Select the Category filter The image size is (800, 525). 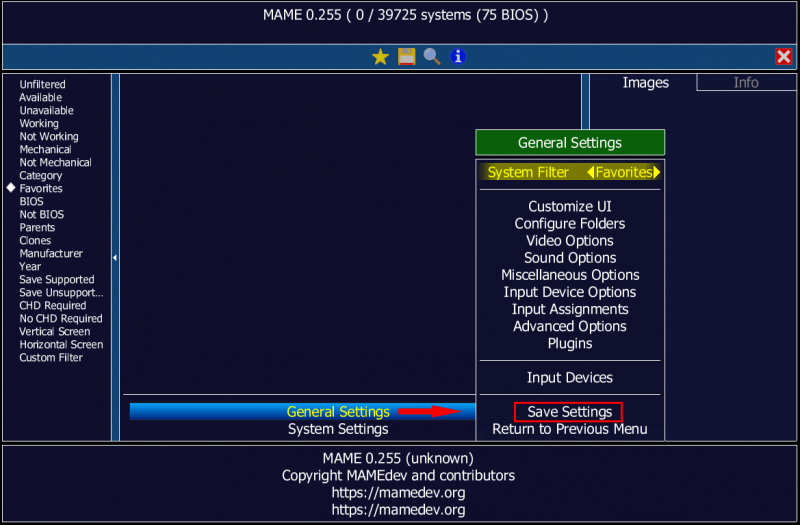41,176
